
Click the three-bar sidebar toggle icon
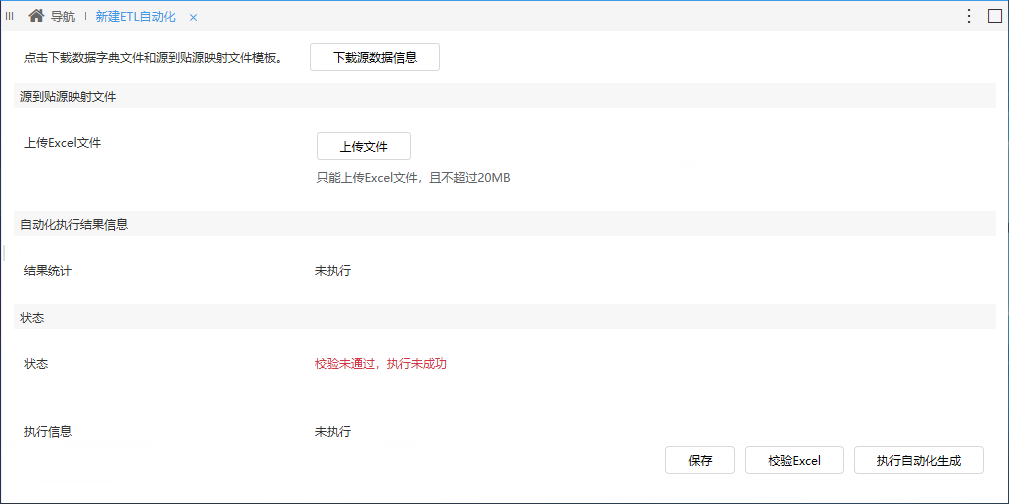(x=10, y=17)
